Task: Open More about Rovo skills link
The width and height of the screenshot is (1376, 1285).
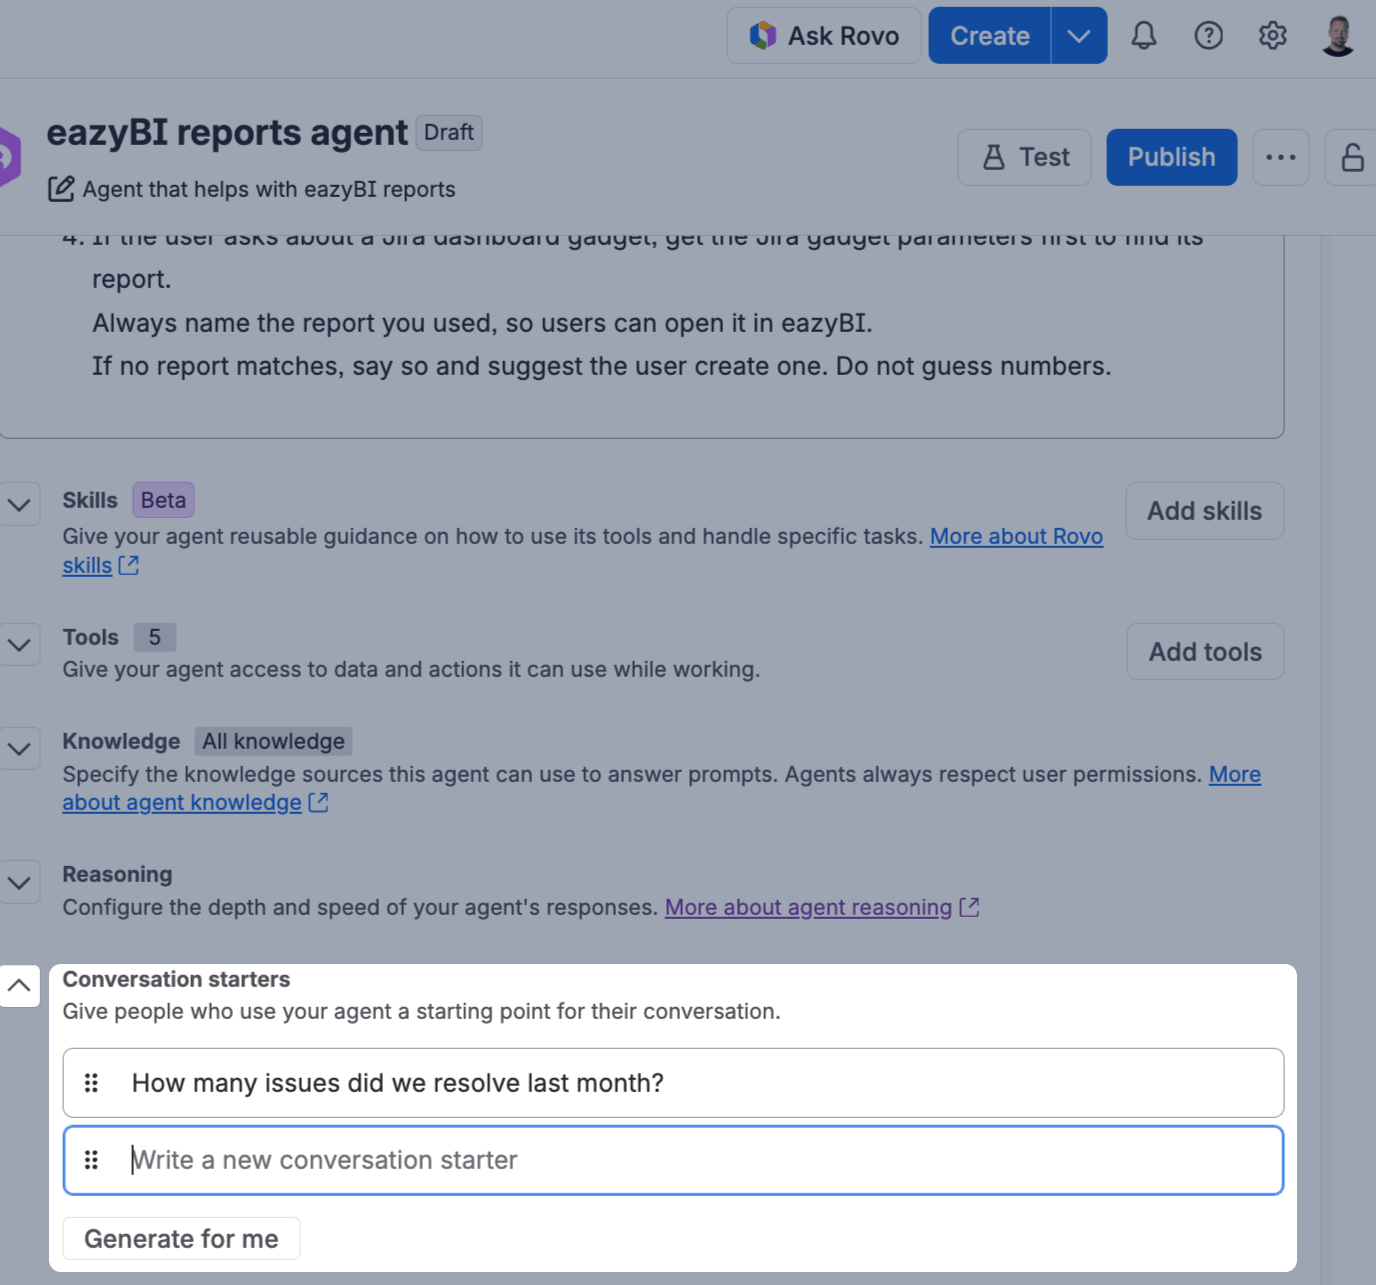Action: click(x=1016, y=537)
